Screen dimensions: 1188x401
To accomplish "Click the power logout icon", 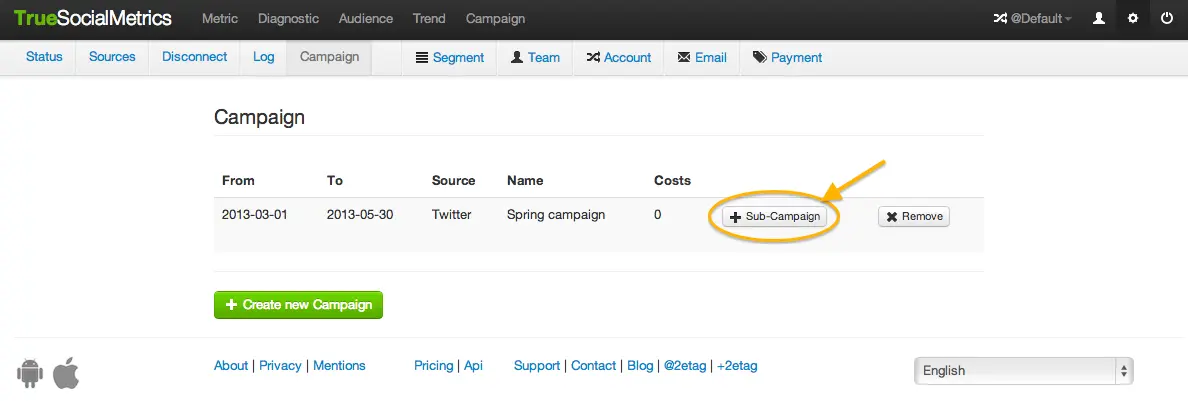I will click(x=1166, y=19).
